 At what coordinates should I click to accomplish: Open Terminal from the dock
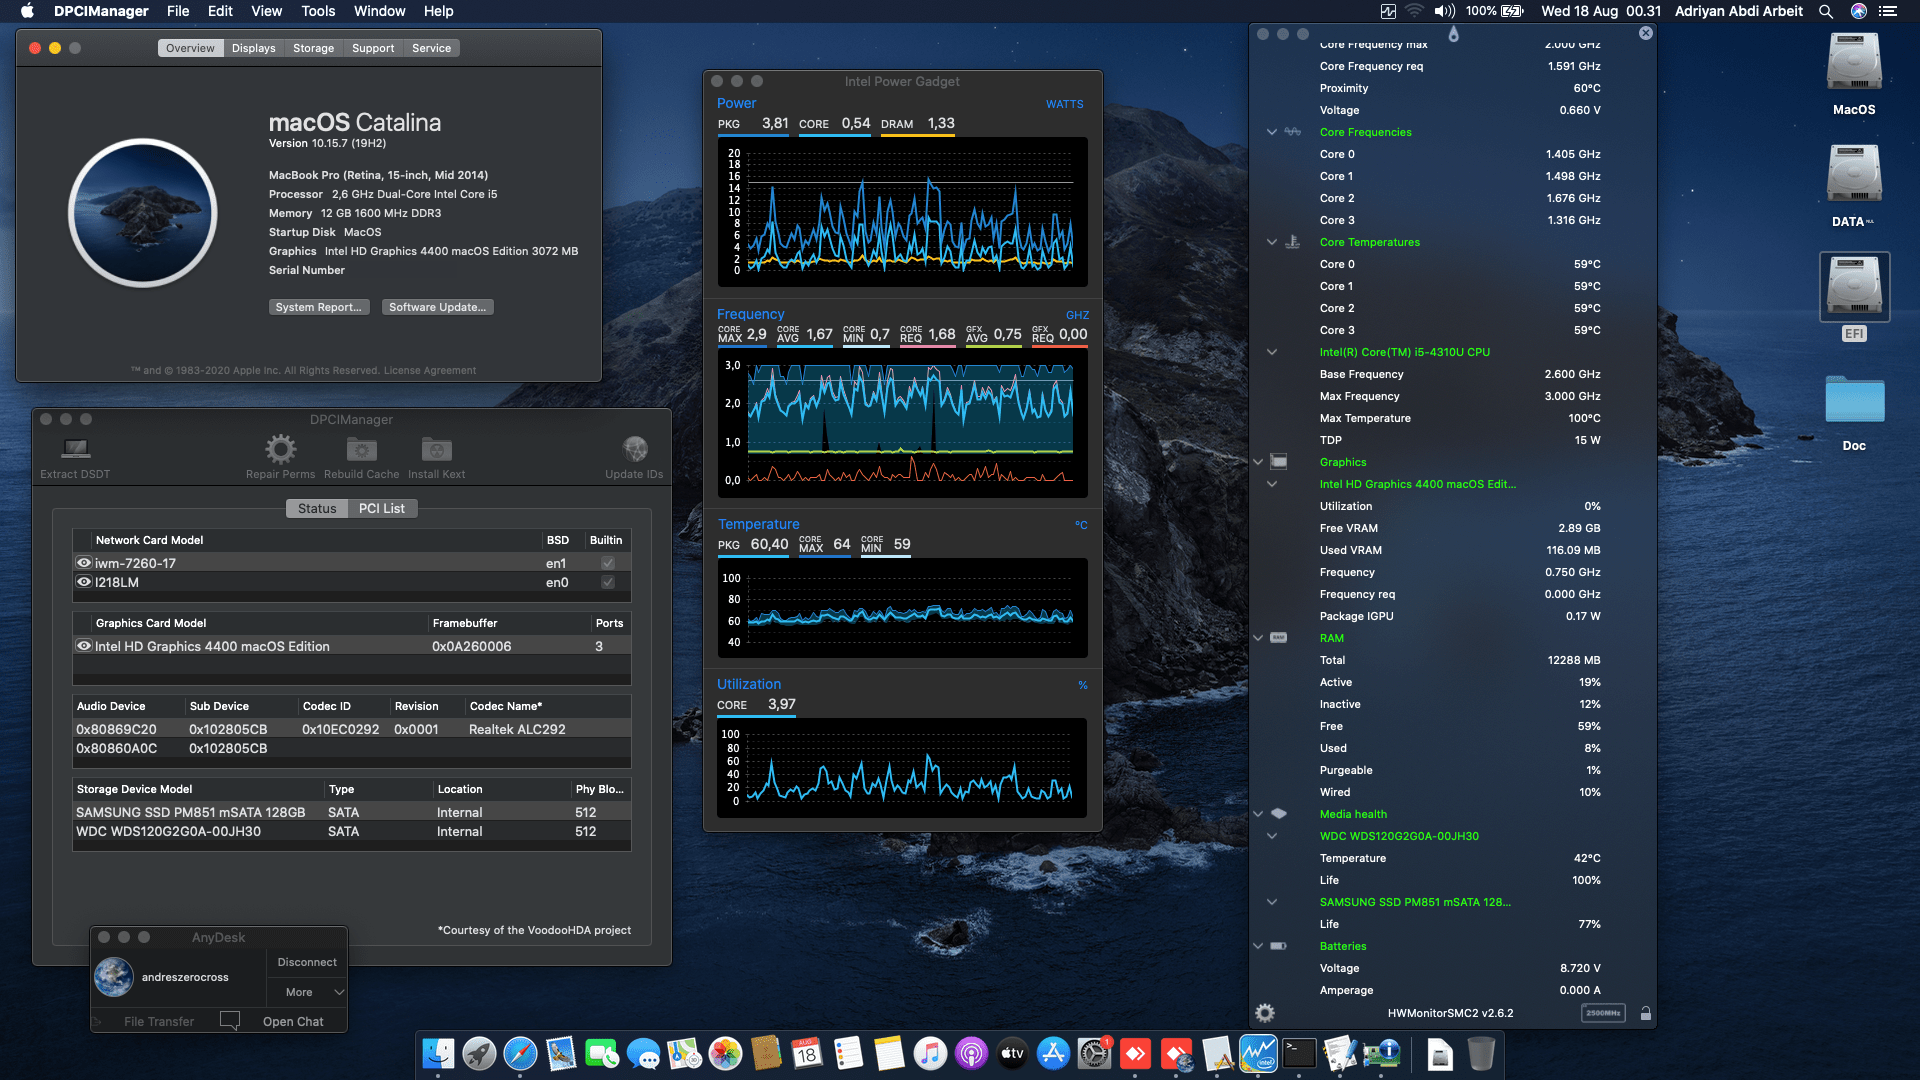1299,1054
